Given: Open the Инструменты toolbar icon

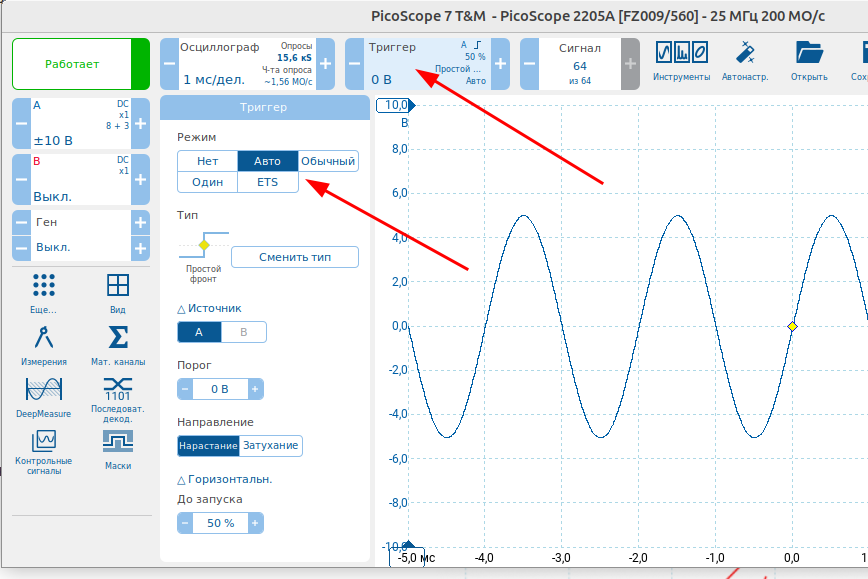Looking at the screenshot, I should click(681, 62).
